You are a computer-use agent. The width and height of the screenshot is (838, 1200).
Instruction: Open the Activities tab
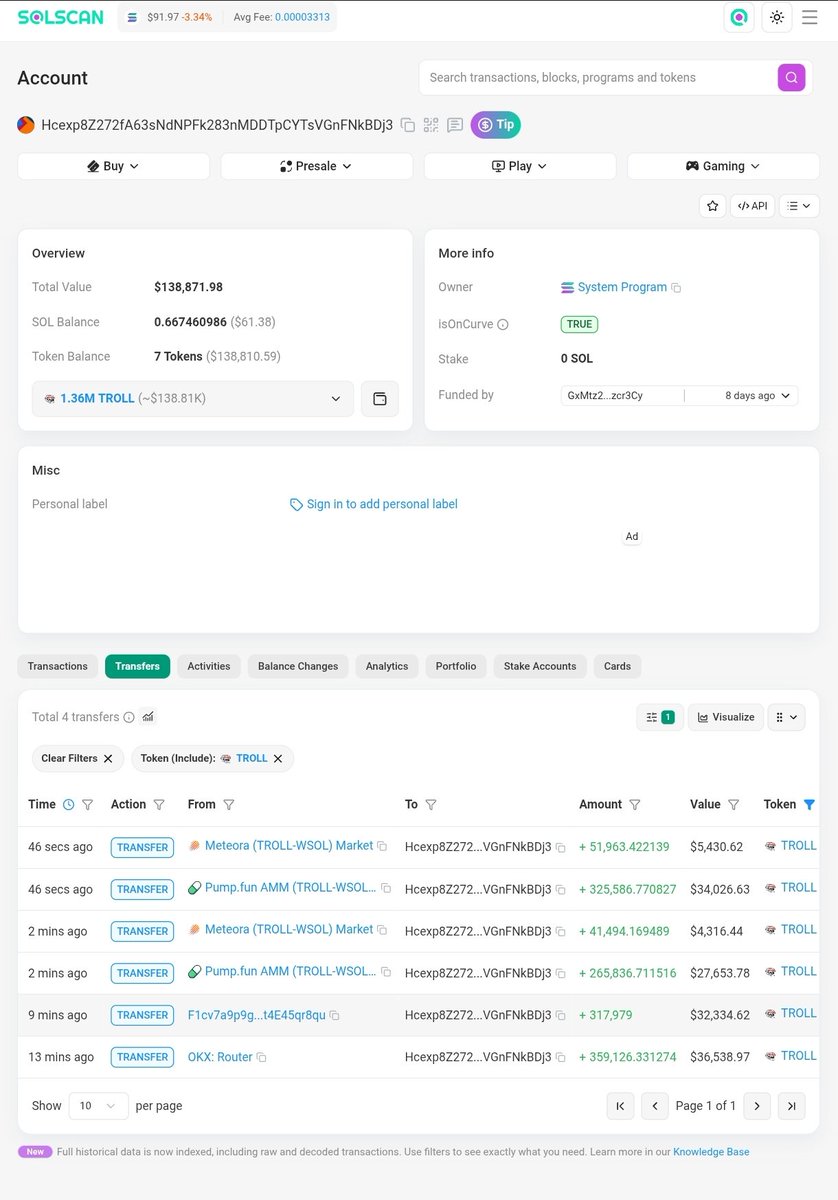point(209,666)
